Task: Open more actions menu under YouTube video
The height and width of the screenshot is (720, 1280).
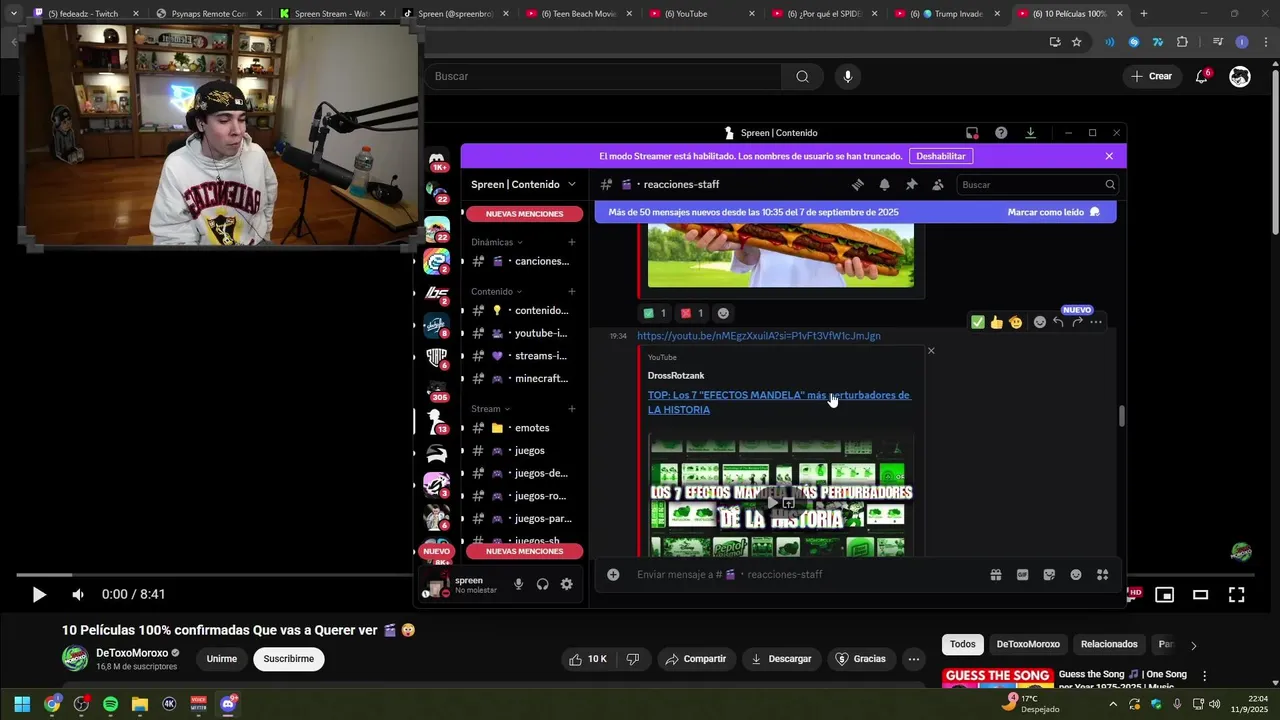Action: pyautogui.click(x=913, y=659)
